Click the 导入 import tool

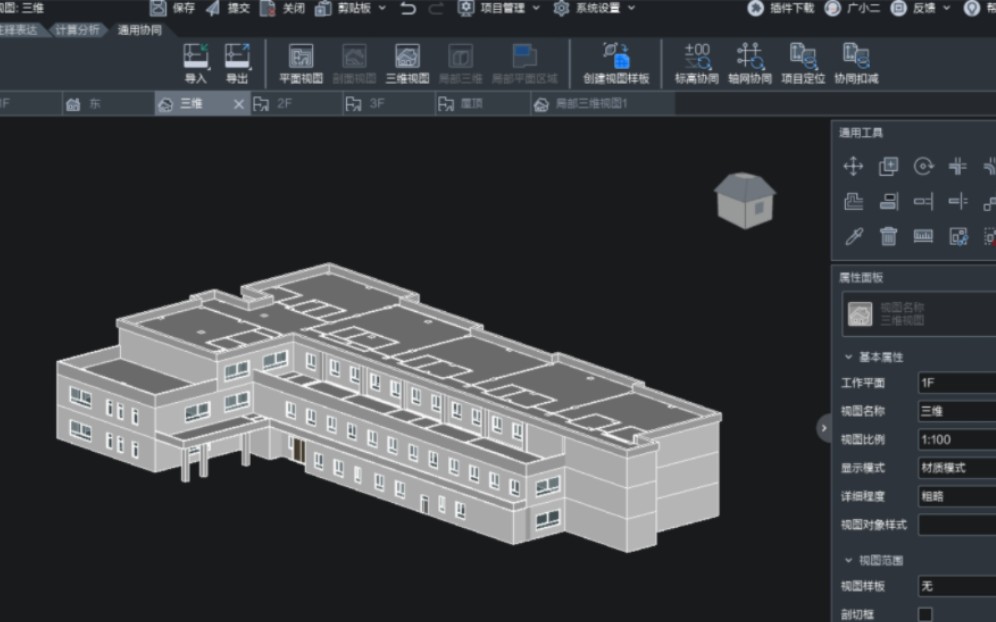click(x=196, y=64)
